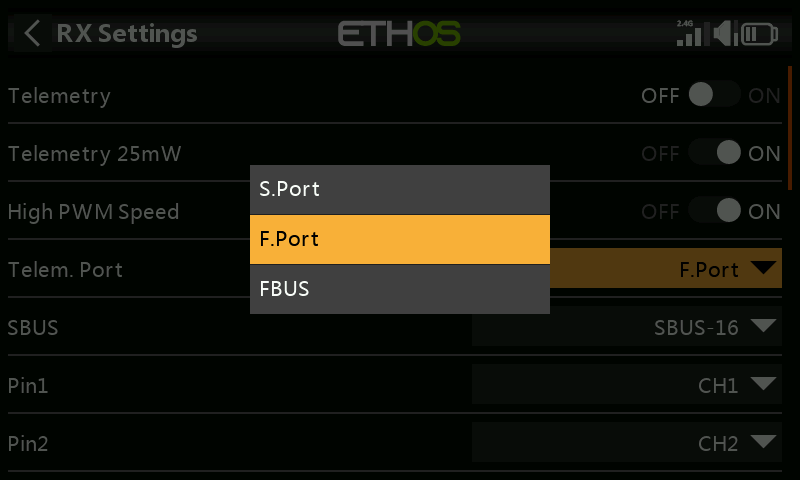The width and height of the screenshot is (800, 480).
Task: Tap the speaker volume icon
Action: 725,34
